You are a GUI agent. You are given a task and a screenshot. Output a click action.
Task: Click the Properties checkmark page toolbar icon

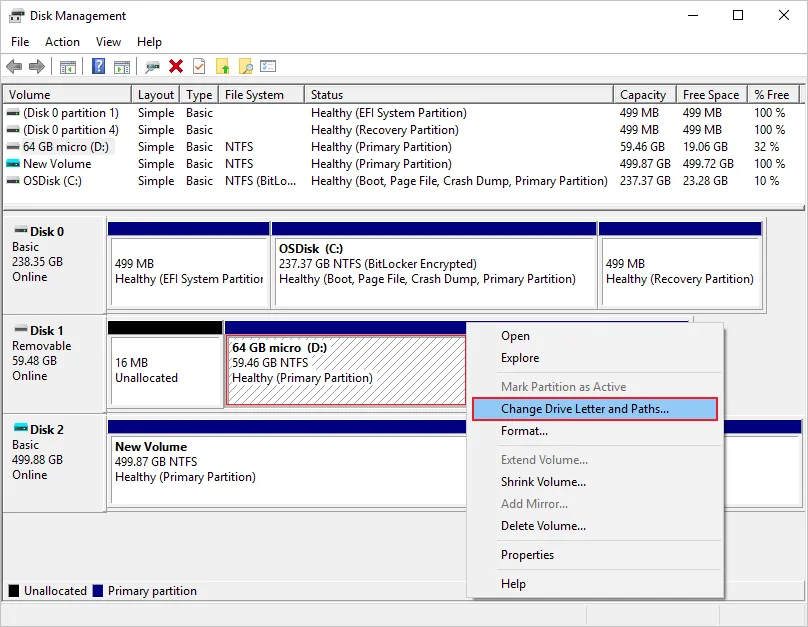pyautogui.click(x=199, y=67)
